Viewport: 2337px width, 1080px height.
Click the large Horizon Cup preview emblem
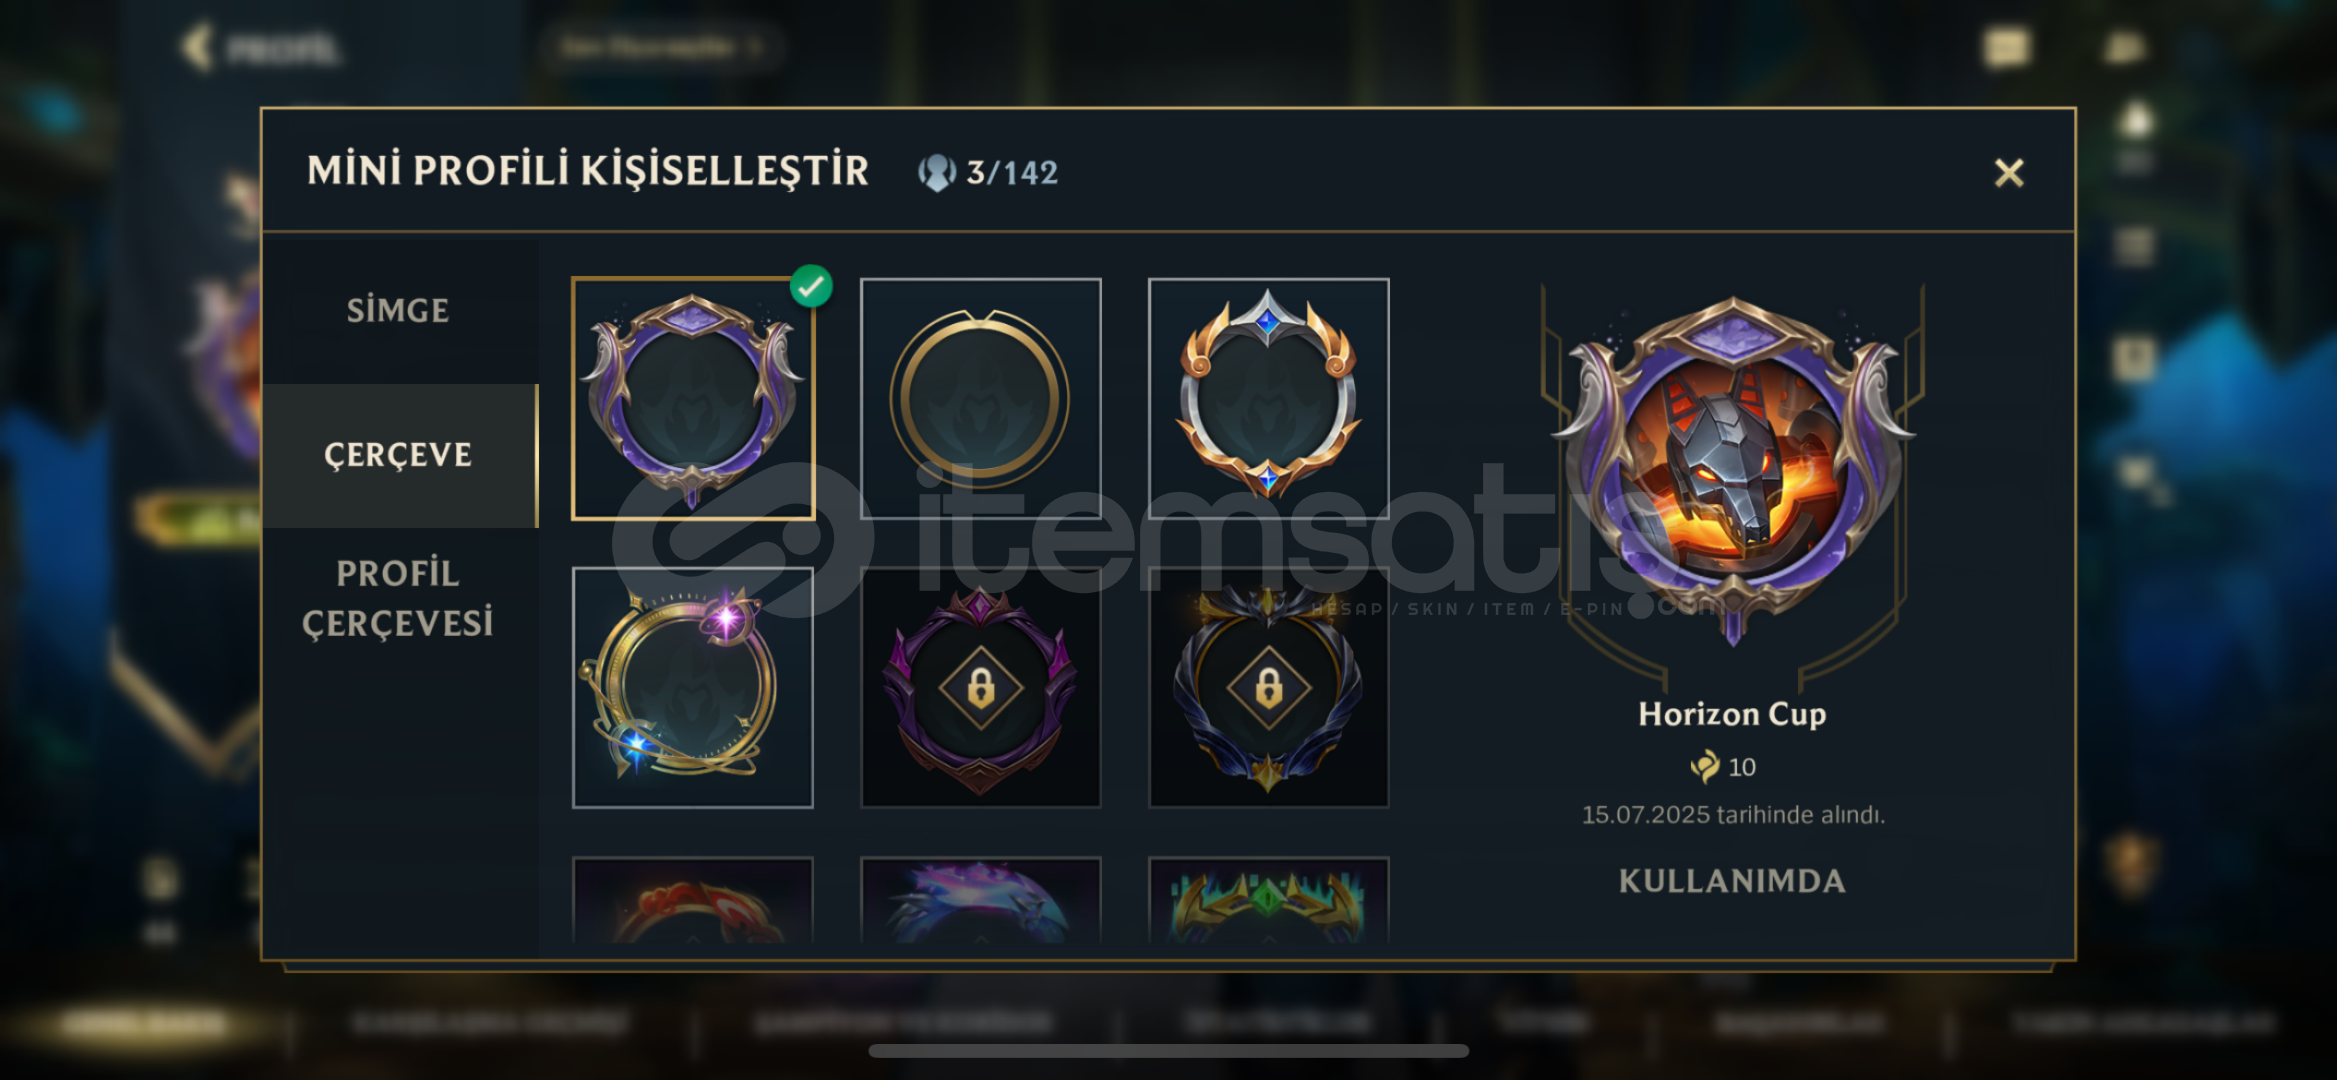[1733, 470]
